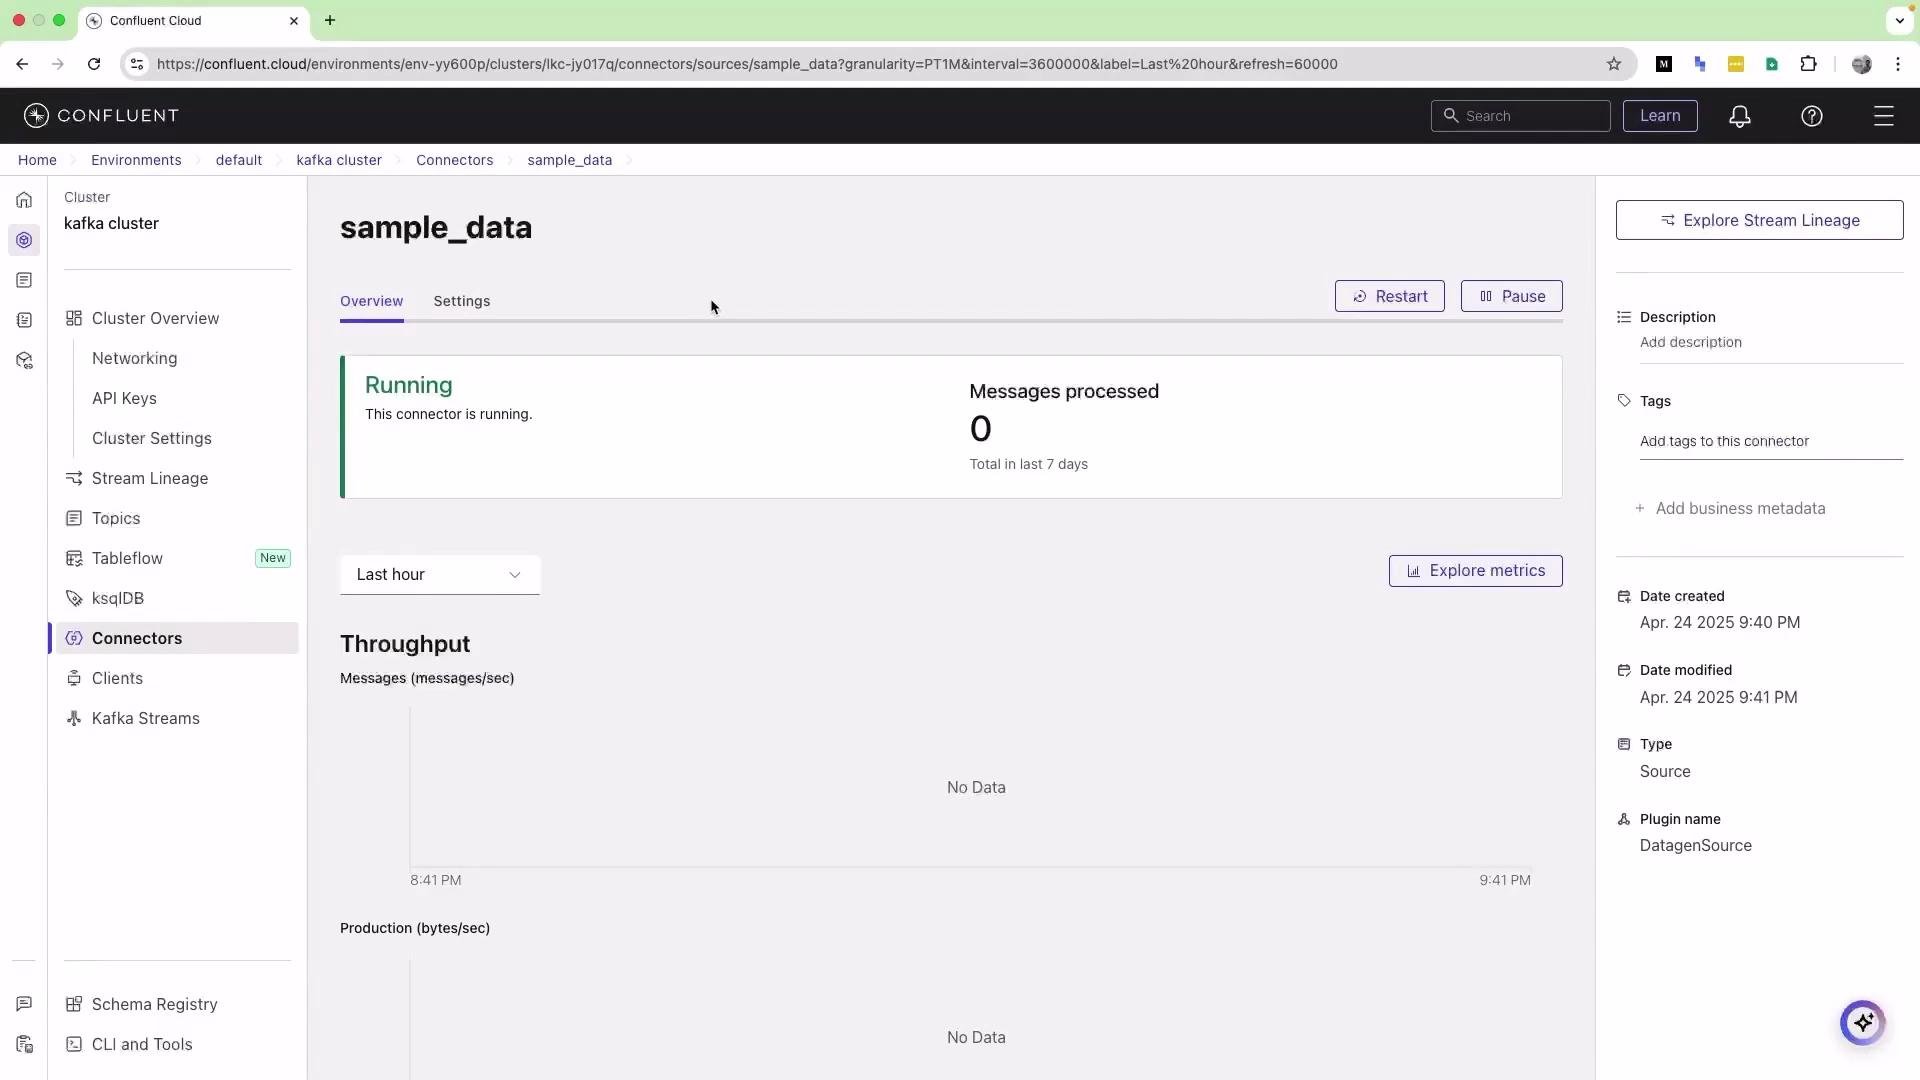Open CLI and Tools in the sidebar
1920x1080 pixels.
point(142,1044)
